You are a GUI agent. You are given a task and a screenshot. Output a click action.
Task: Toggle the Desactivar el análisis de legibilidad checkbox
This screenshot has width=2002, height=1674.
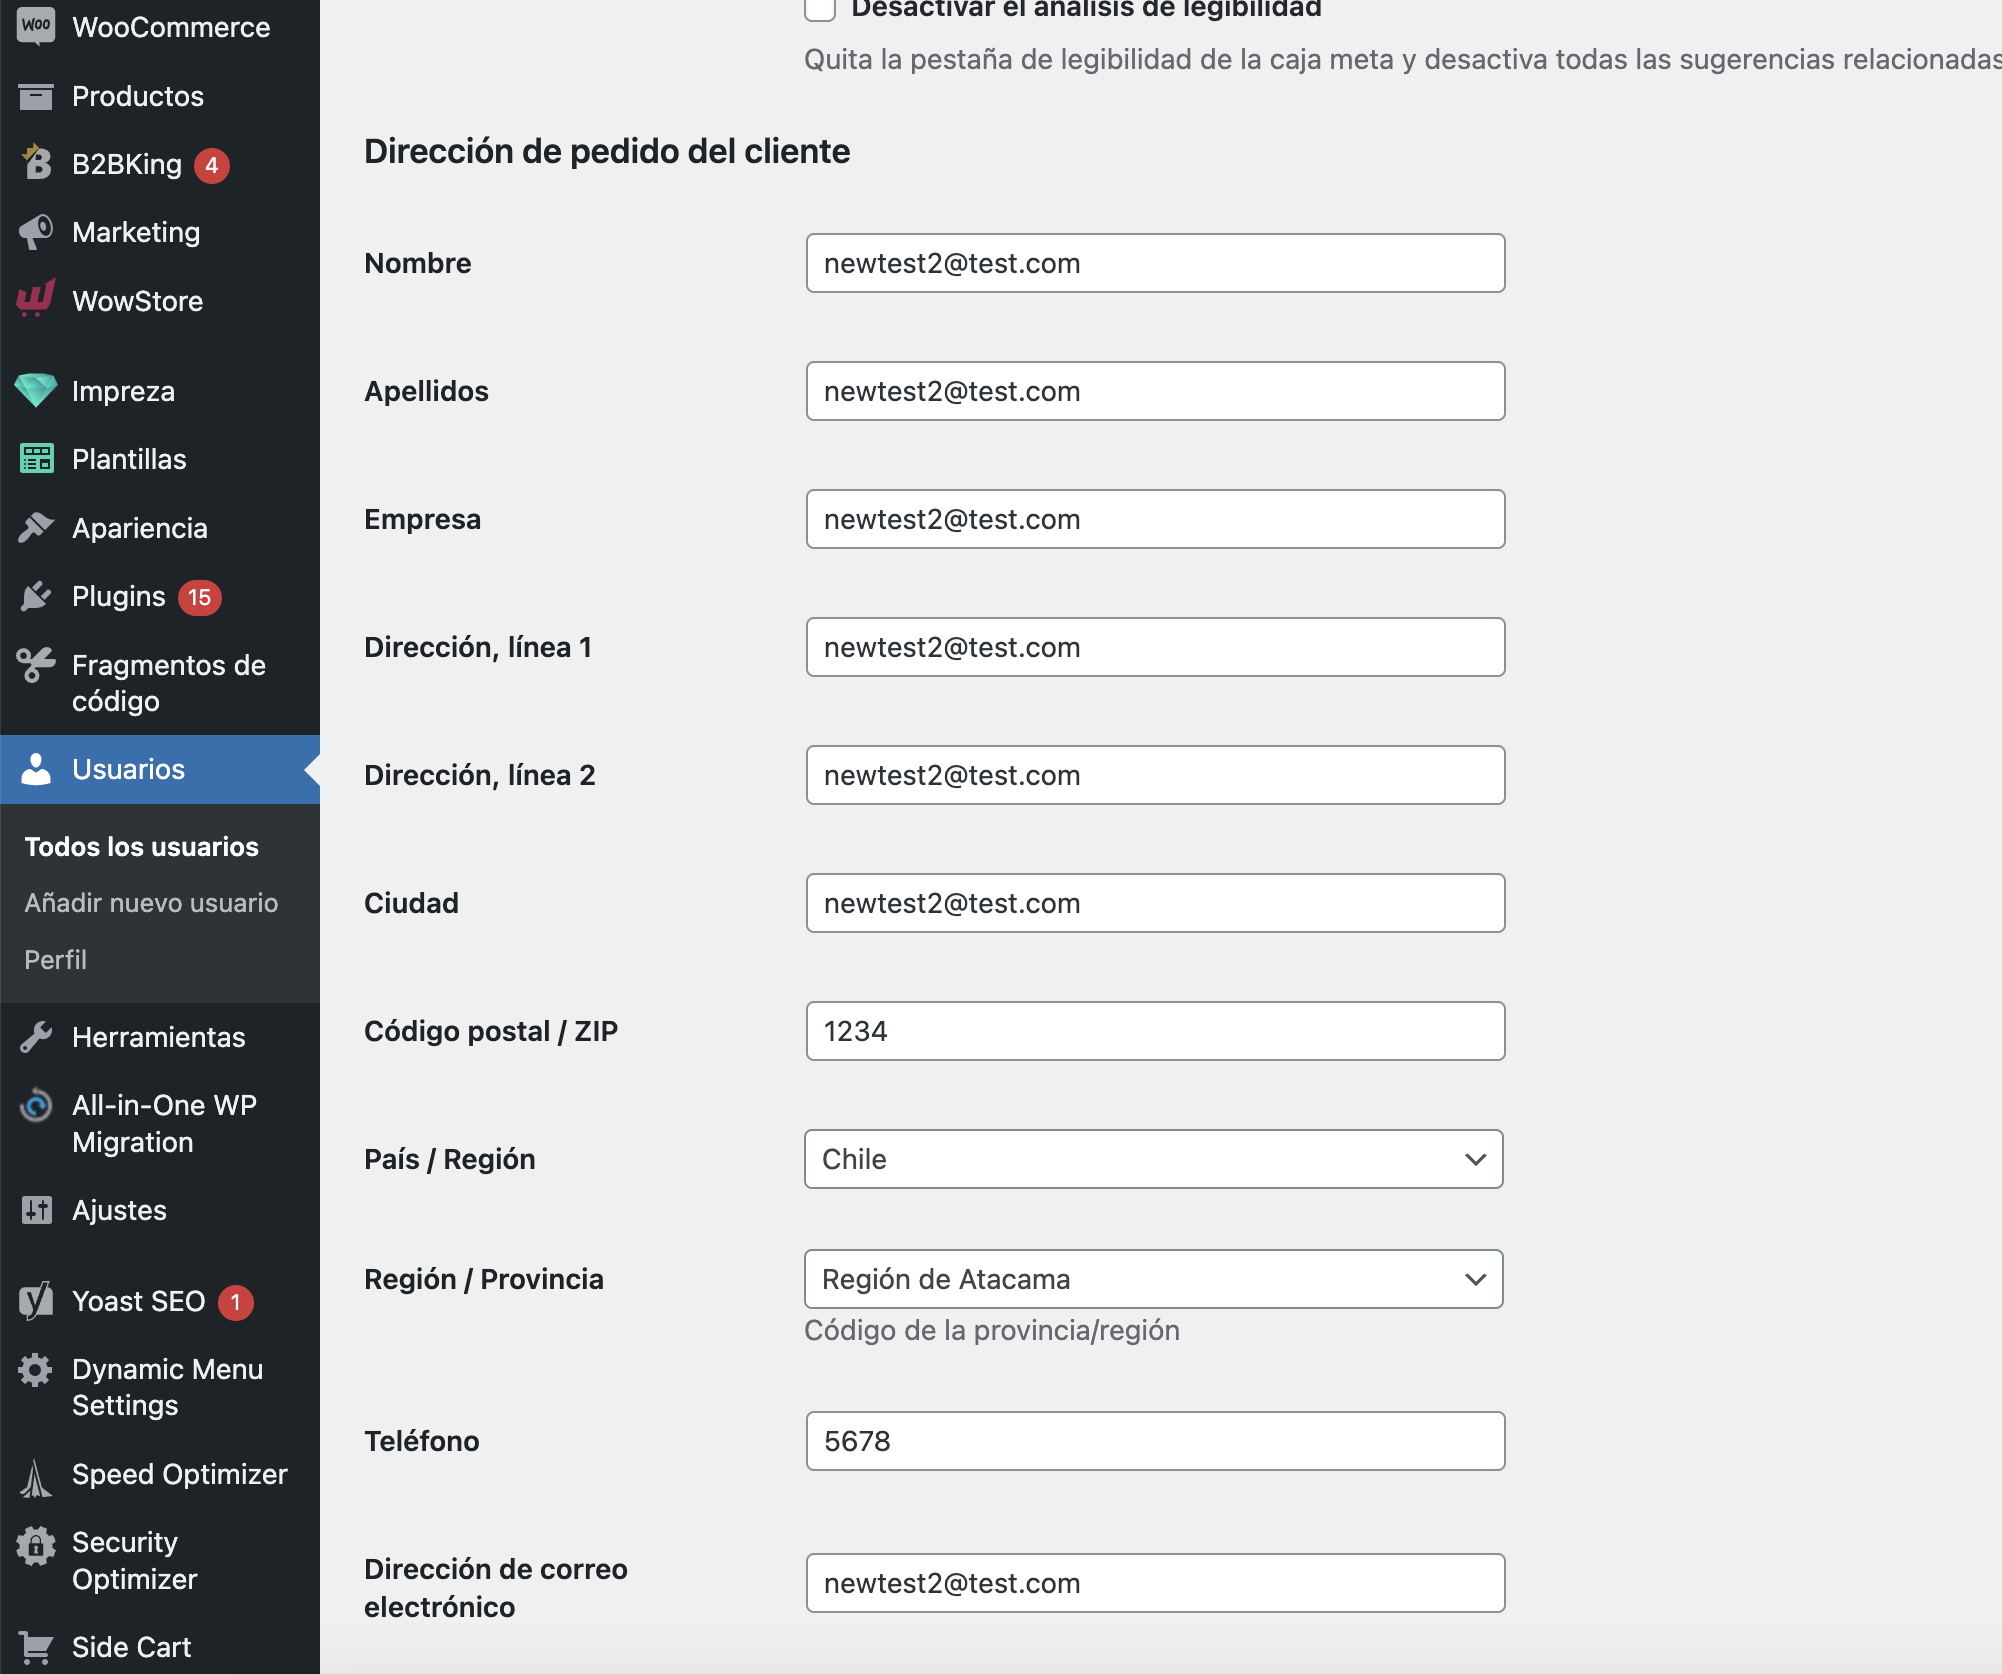pos(820,8)
